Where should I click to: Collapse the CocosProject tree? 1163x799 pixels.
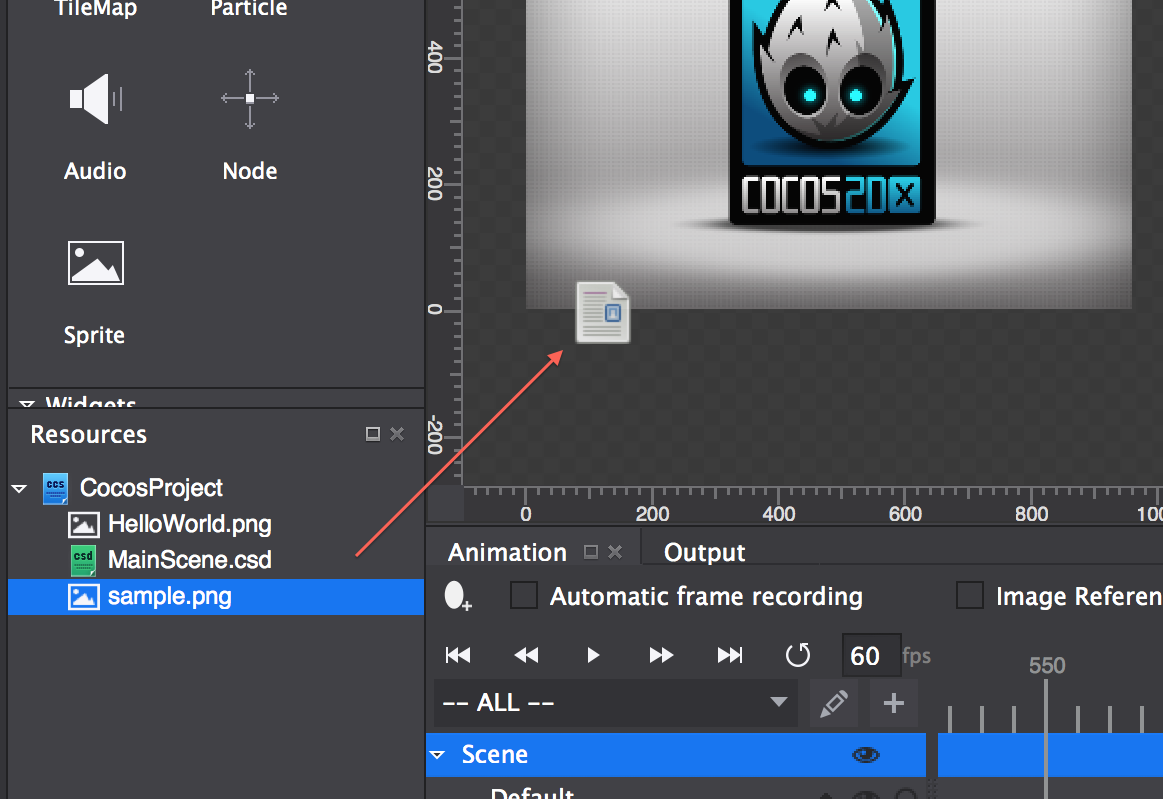point(19,488)
